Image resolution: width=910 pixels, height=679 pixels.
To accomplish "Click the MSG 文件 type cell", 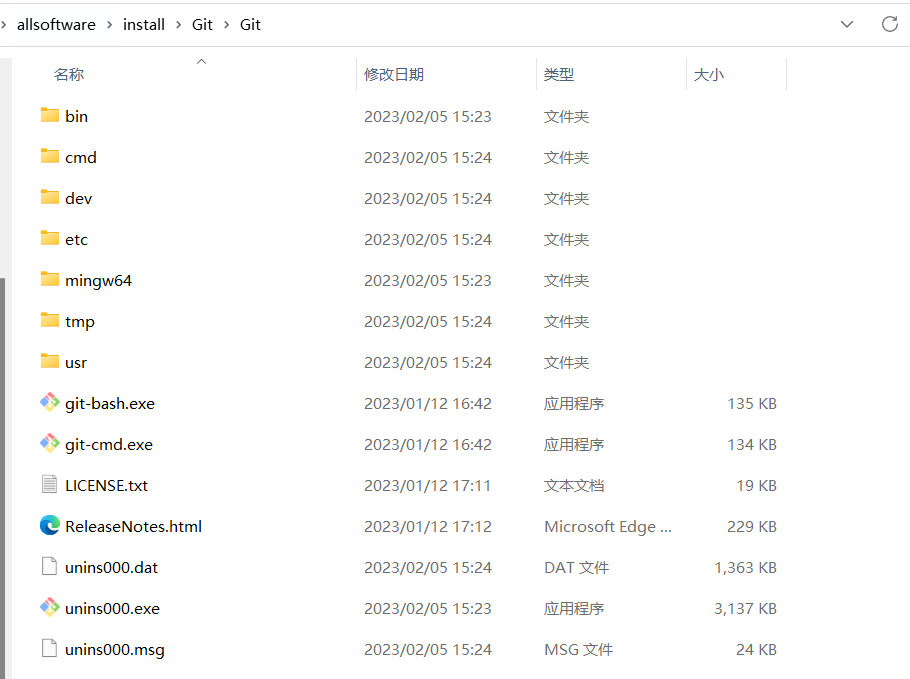I will tap(579, 650).
